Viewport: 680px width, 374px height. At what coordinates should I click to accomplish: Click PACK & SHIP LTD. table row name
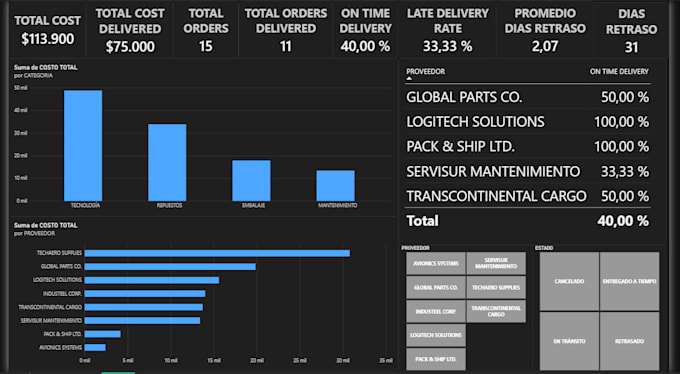[x=460, y=147]
